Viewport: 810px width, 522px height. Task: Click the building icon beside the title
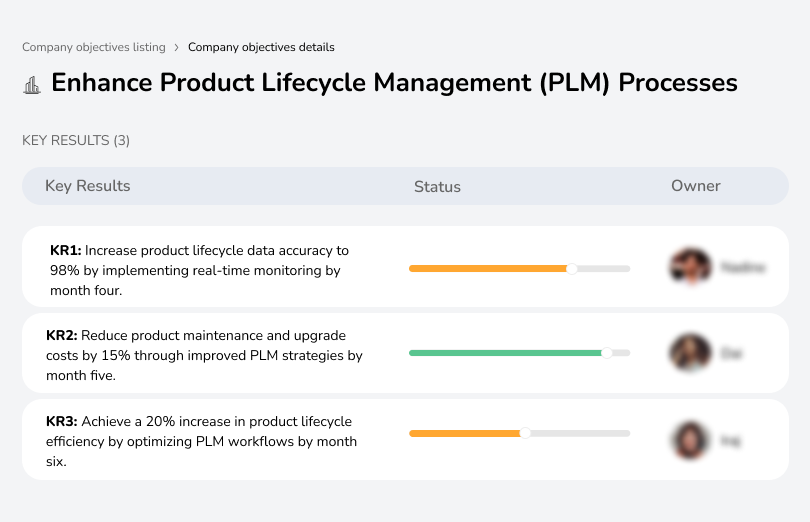[32, 85]
